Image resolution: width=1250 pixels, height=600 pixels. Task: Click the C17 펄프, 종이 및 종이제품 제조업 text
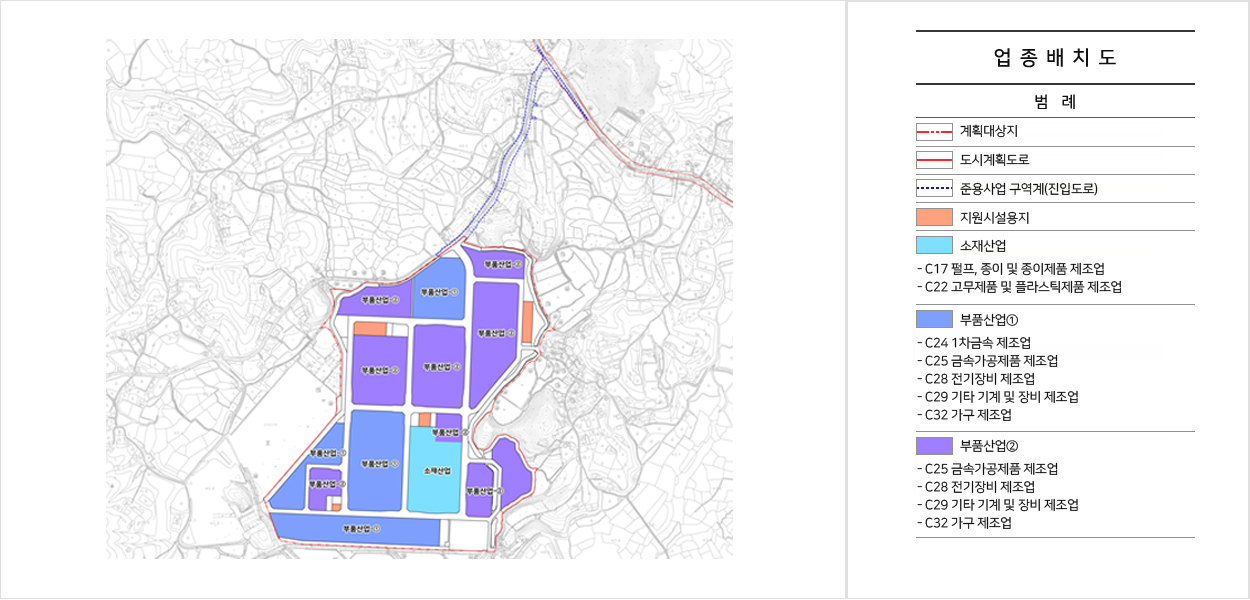pyautogui.click(x=1015, y=269)
